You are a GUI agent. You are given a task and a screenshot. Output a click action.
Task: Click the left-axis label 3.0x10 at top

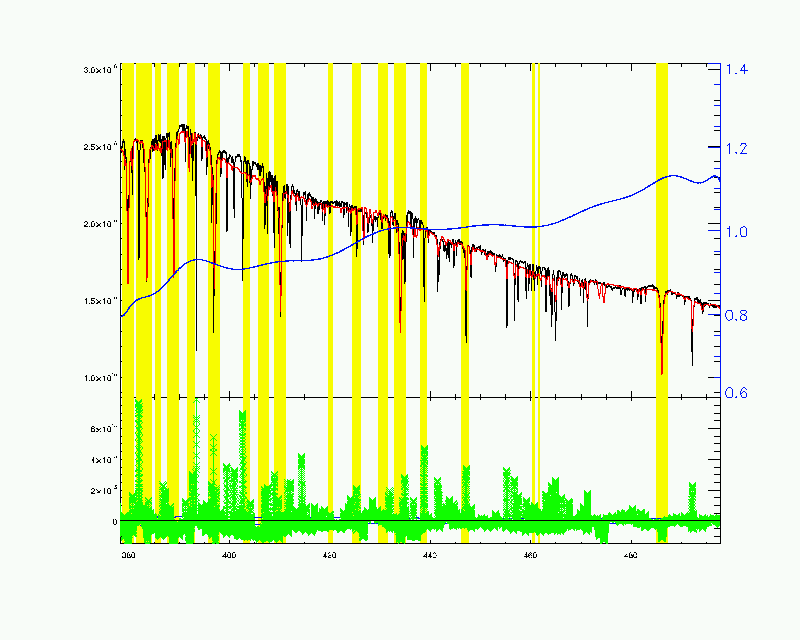pyautogui.click(x=101, y=69)
